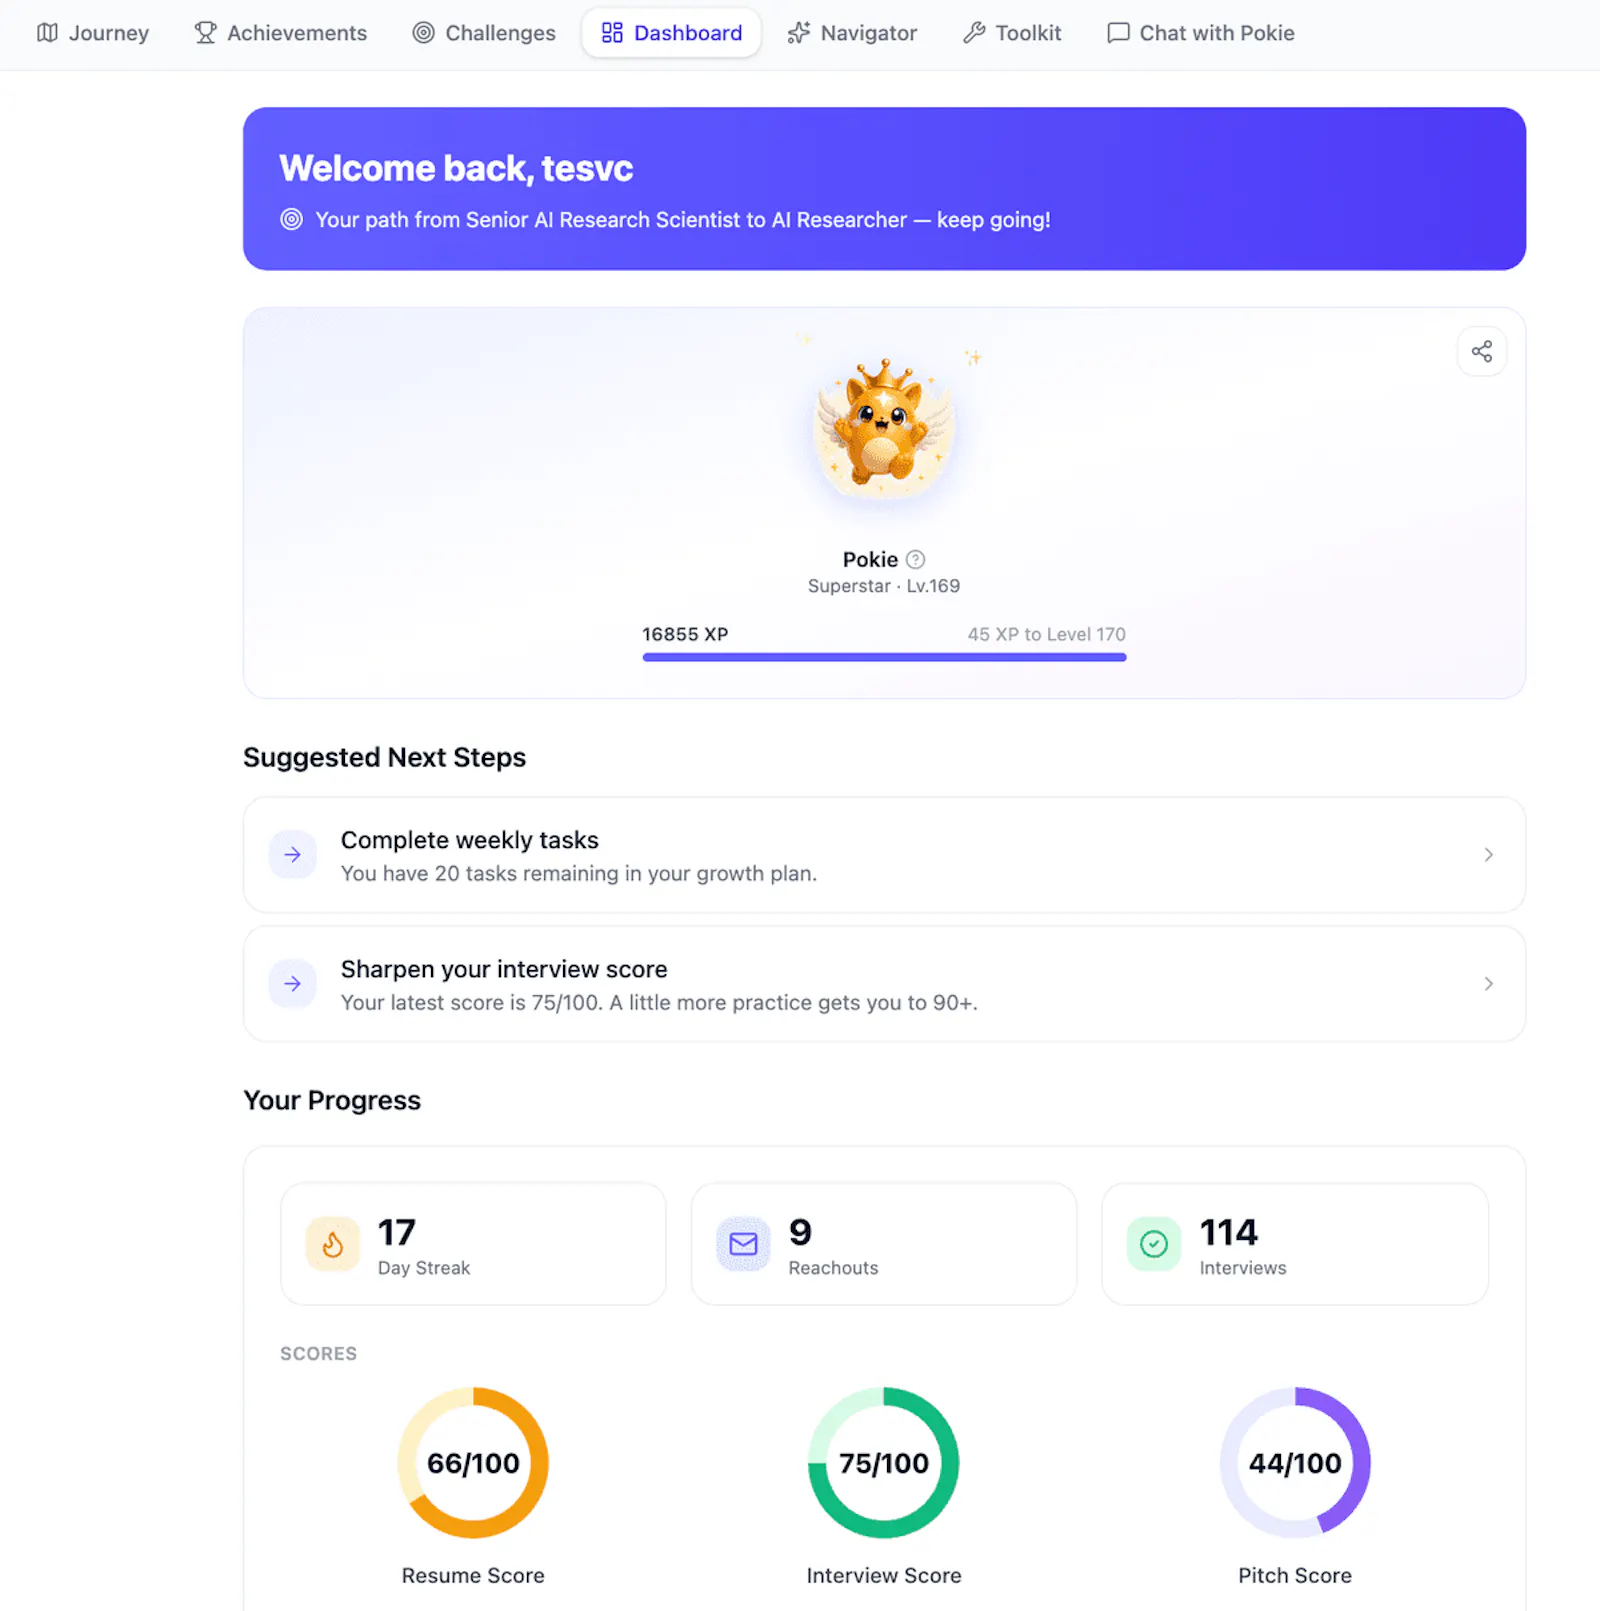Open the Complete weekly tasks suggestion
This screenshot has height=1611, width=1600.
pos(884,855)
